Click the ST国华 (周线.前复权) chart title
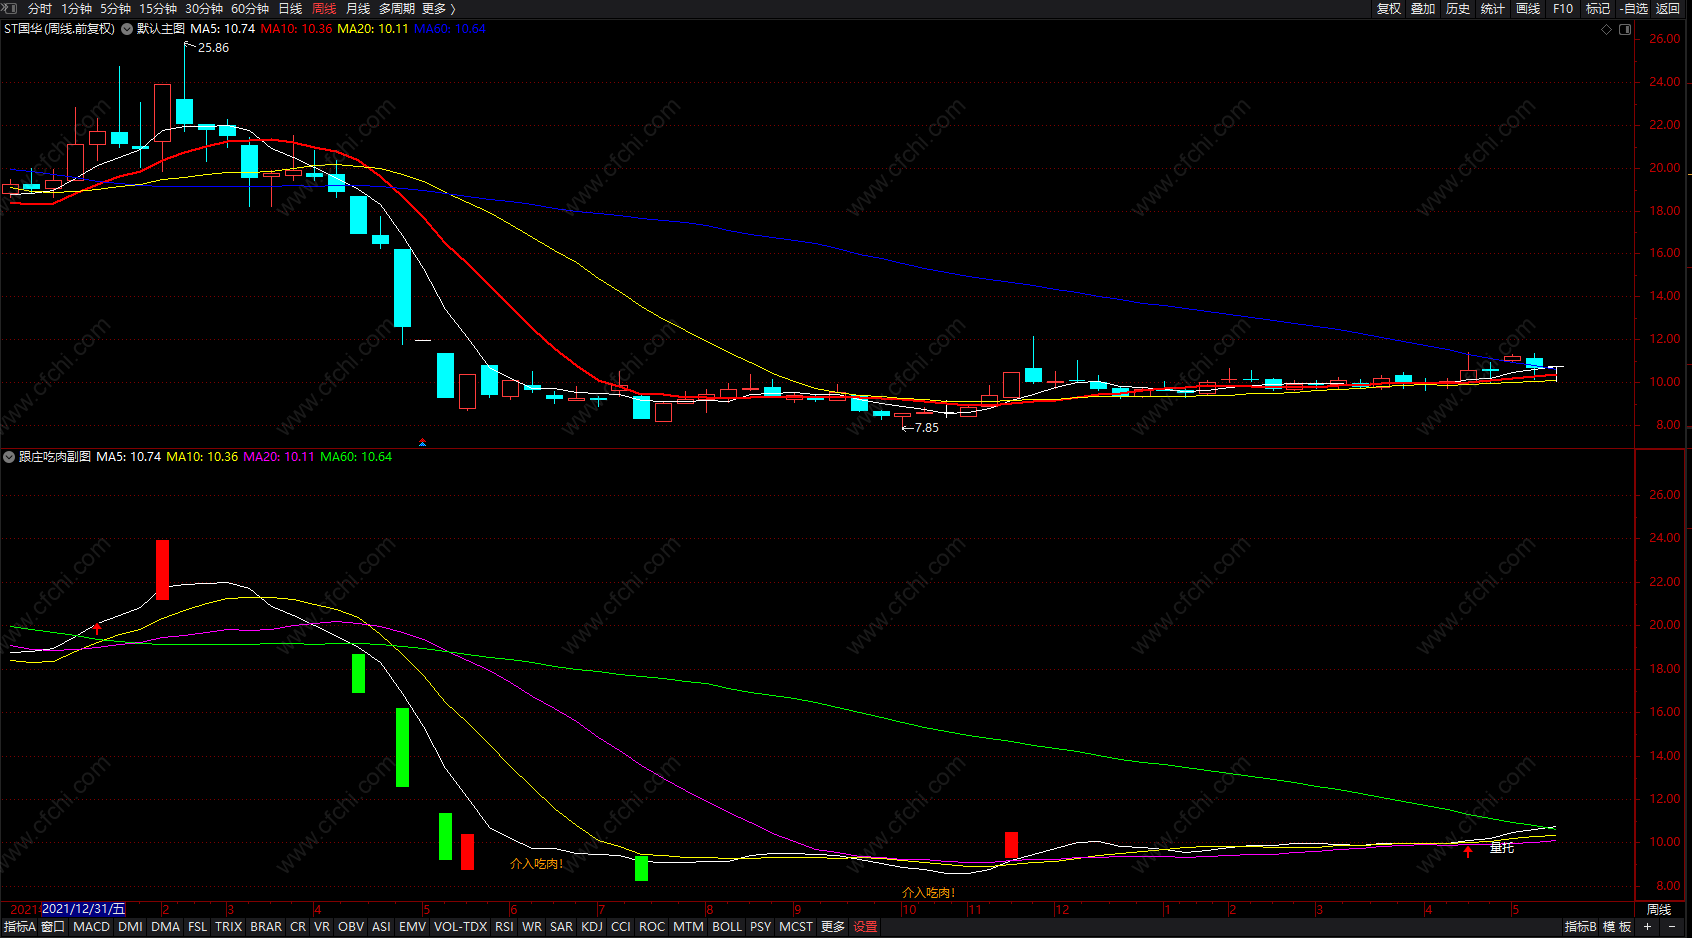The height and width of the screenshot is (938, 1692). pos(59,29)
